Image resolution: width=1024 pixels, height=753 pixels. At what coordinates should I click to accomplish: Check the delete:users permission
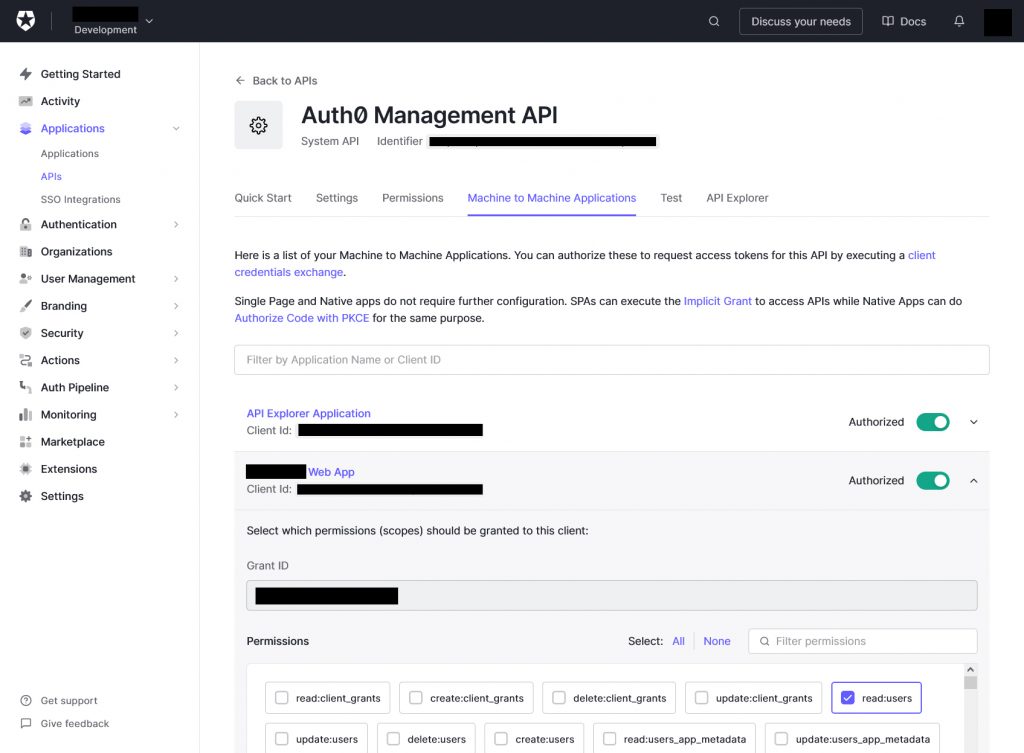point(393,739)
